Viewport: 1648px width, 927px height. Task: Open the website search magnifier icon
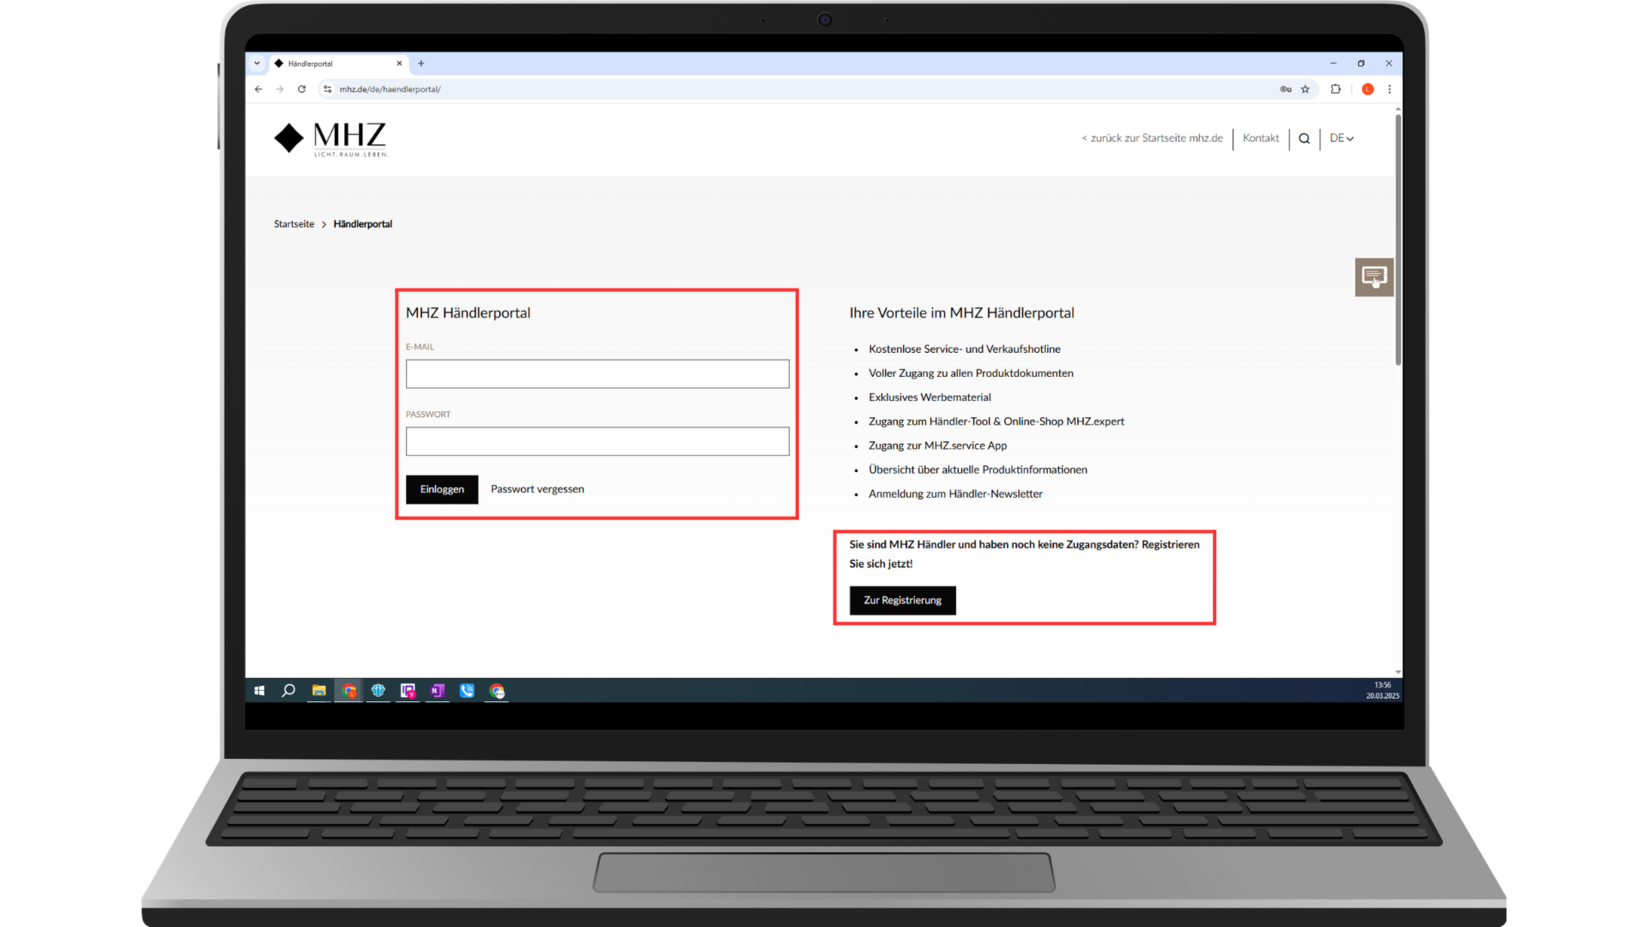pos(1304,139)
